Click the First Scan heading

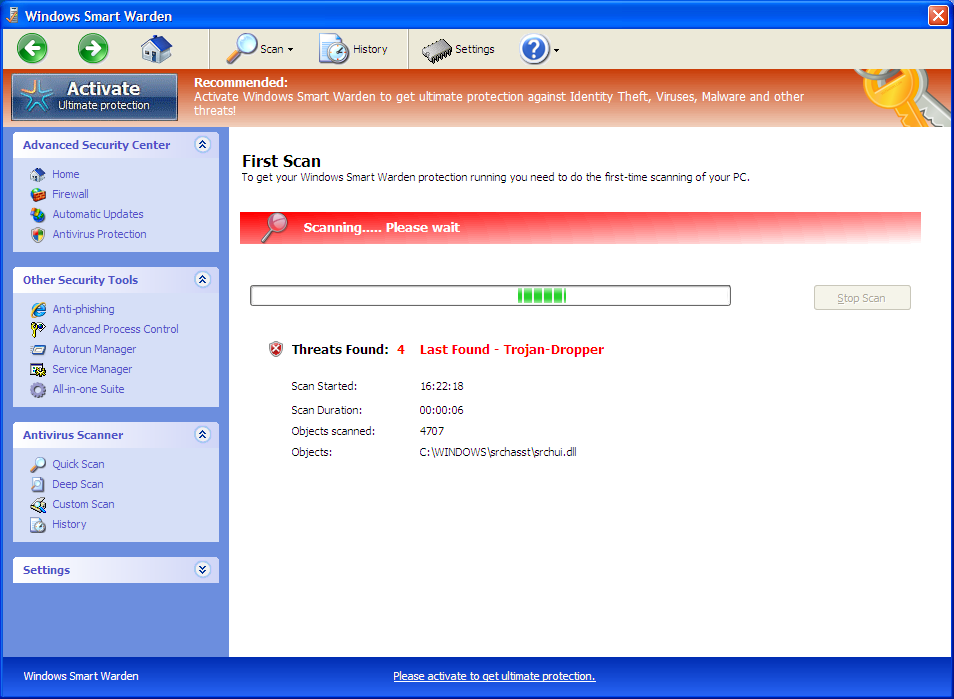pos(281,161)
